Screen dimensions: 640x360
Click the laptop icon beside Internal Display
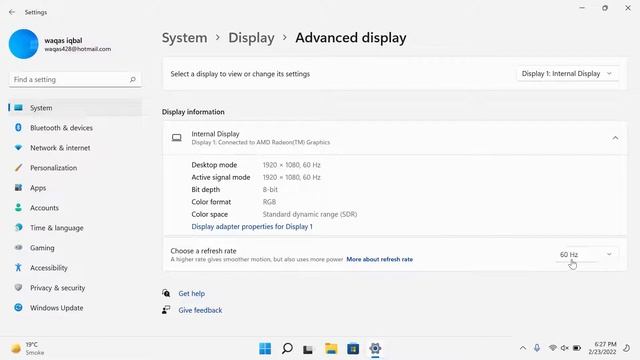177,138
